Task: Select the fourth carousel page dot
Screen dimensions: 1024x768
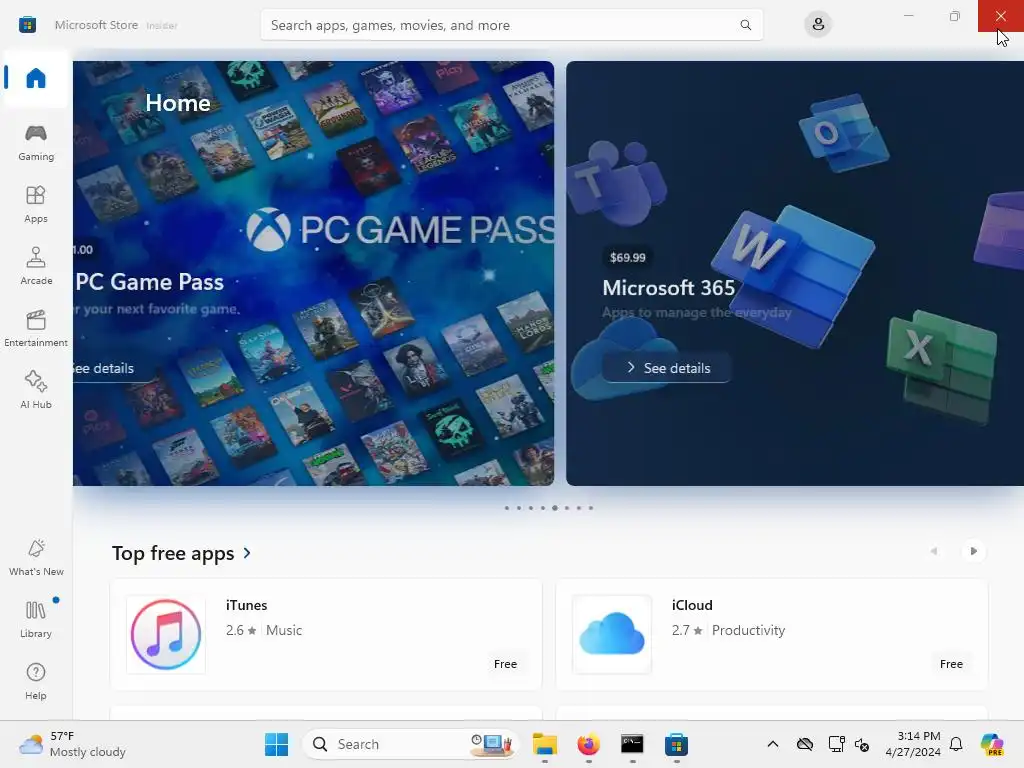Action: [543, 508]
